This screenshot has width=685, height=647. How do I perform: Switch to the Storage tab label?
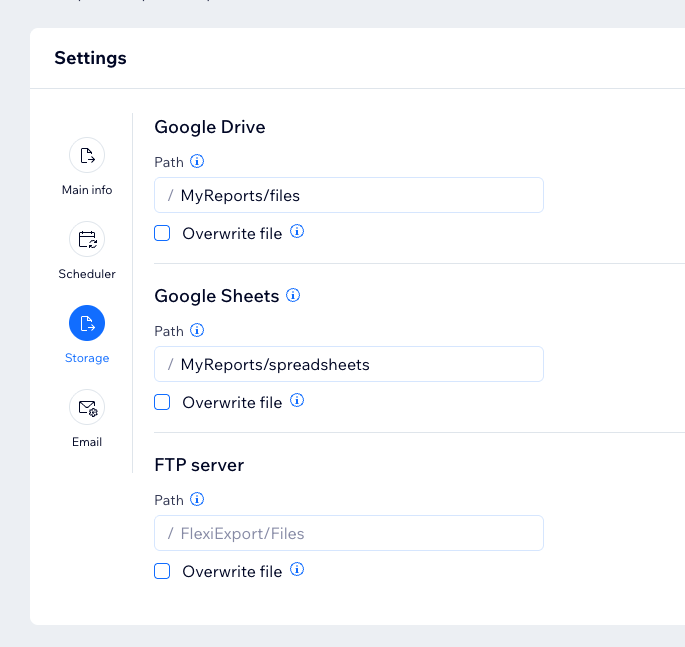pyautogui.click(x=87, y=358)
